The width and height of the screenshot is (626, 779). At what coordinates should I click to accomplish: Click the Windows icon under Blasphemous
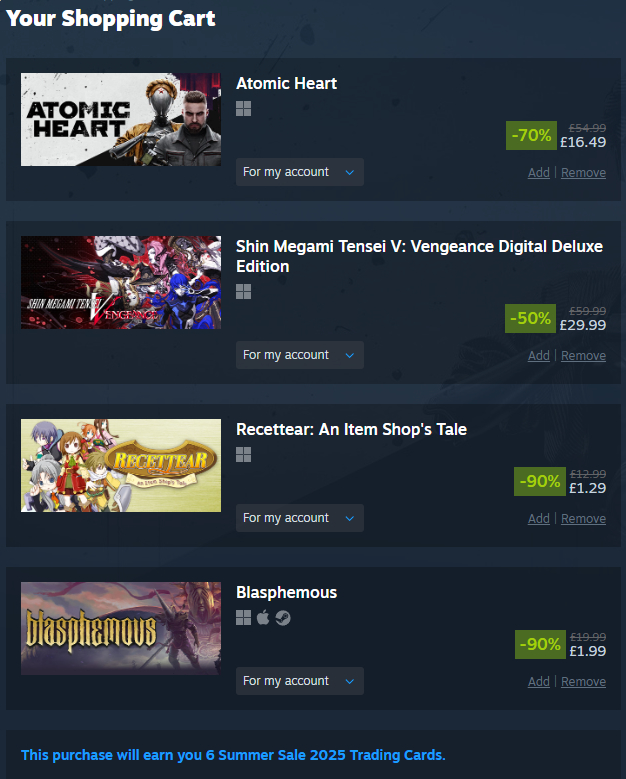coord(243,618)
